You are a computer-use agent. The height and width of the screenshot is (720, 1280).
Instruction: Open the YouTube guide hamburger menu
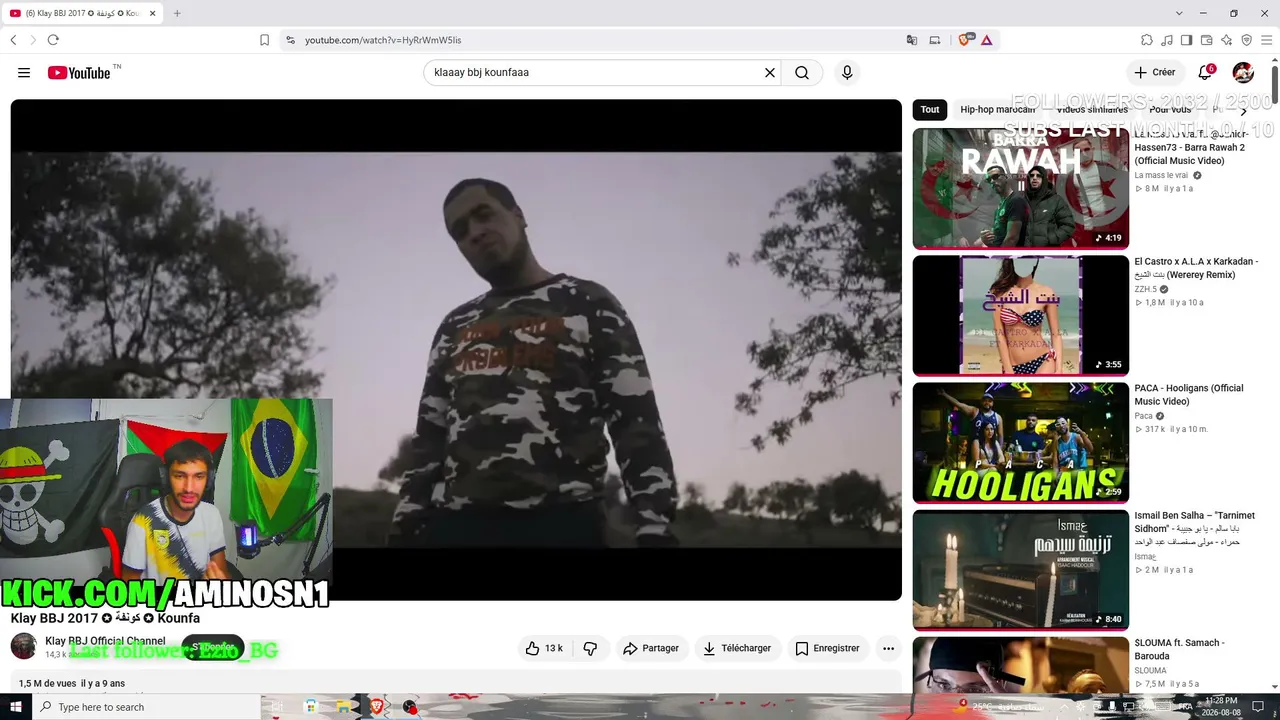(24, 72)
